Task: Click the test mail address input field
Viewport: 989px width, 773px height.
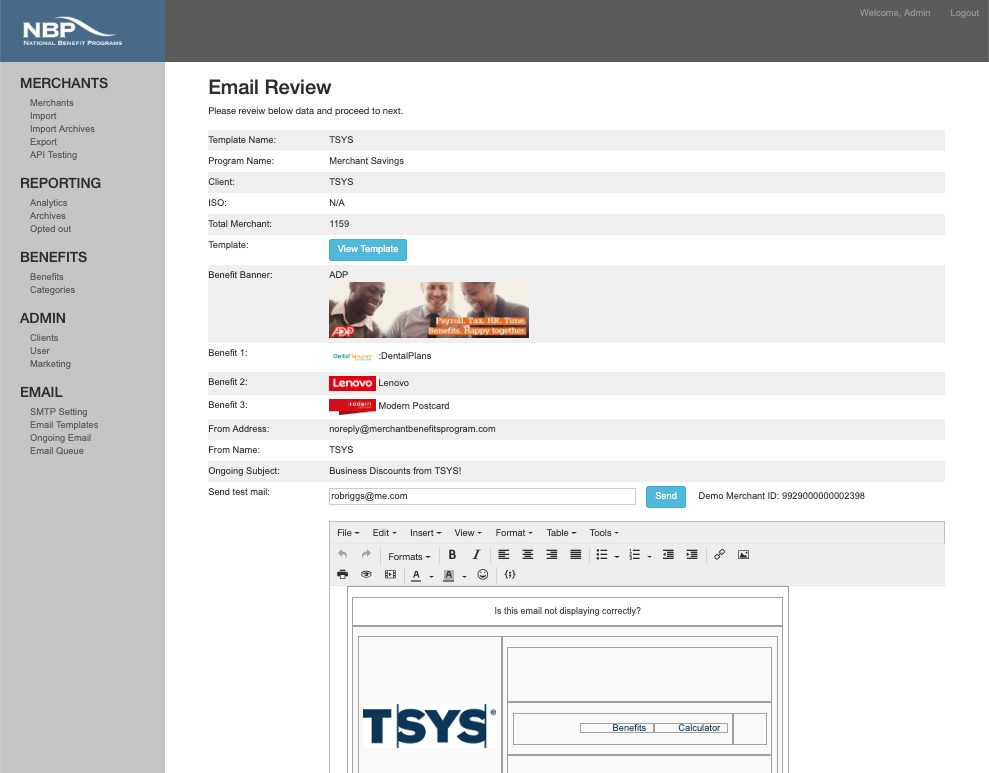Action: tap(482, 496)
